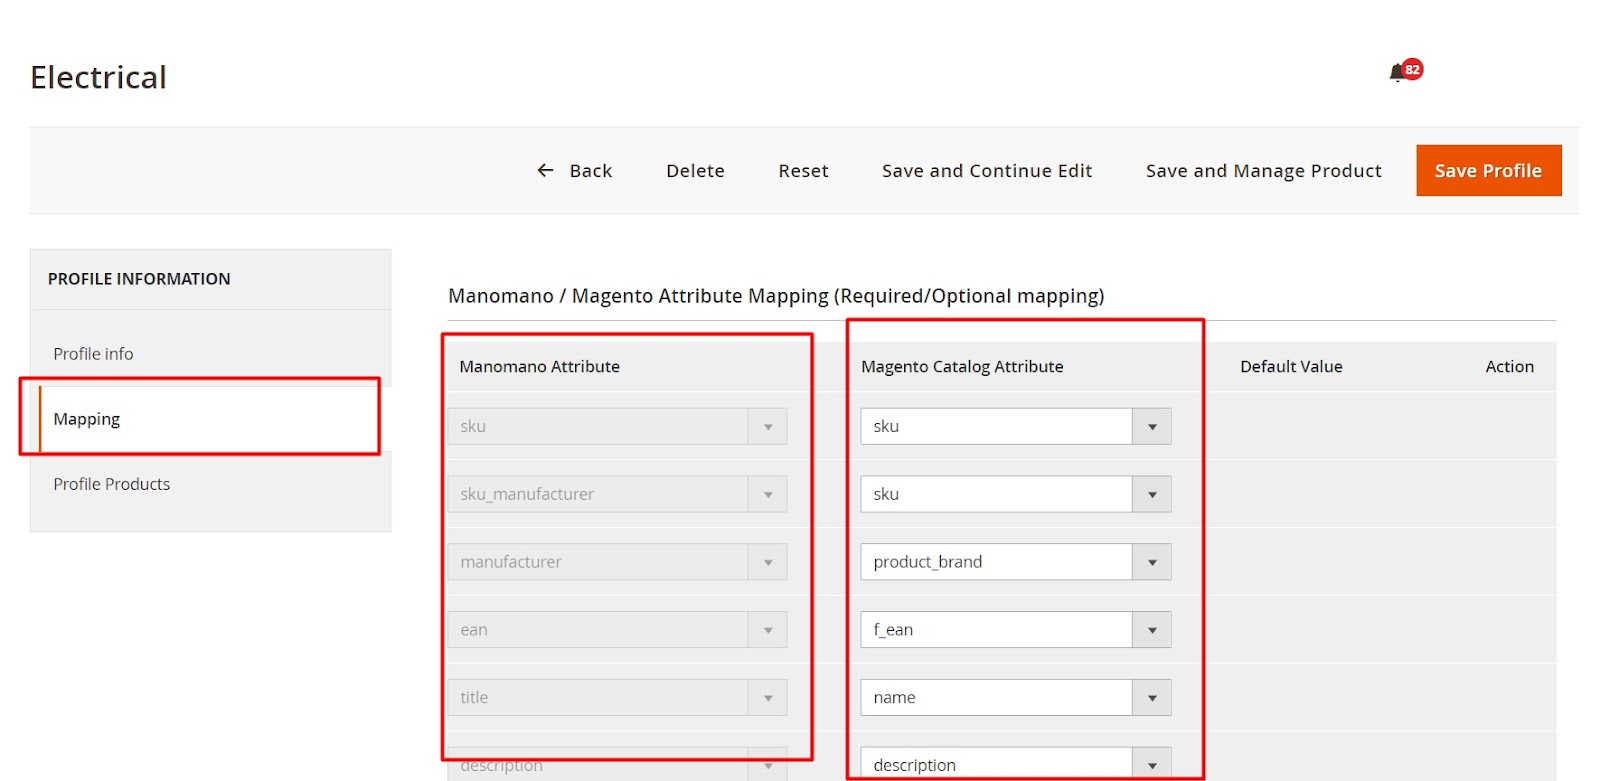Click the PROFILE INFORMATION sidebar heading
This screenshot has height=781, width=1600.
(139, 279)
